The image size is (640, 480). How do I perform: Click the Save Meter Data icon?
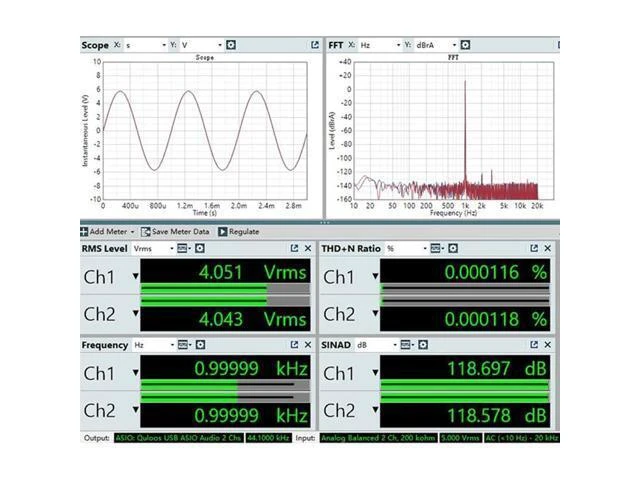pos(145,232)
